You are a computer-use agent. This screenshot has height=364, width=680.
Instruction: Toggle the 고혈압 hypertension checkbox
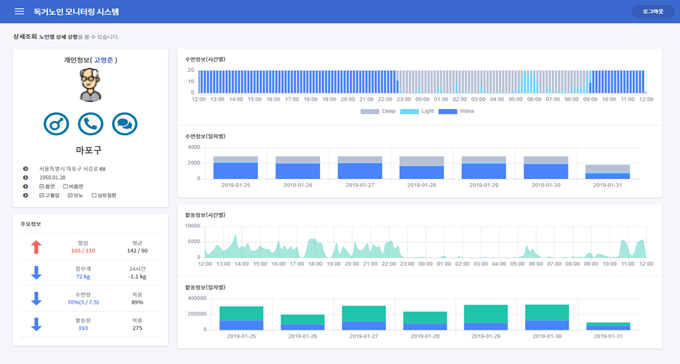pyautogui.click(x=42, y=195)
